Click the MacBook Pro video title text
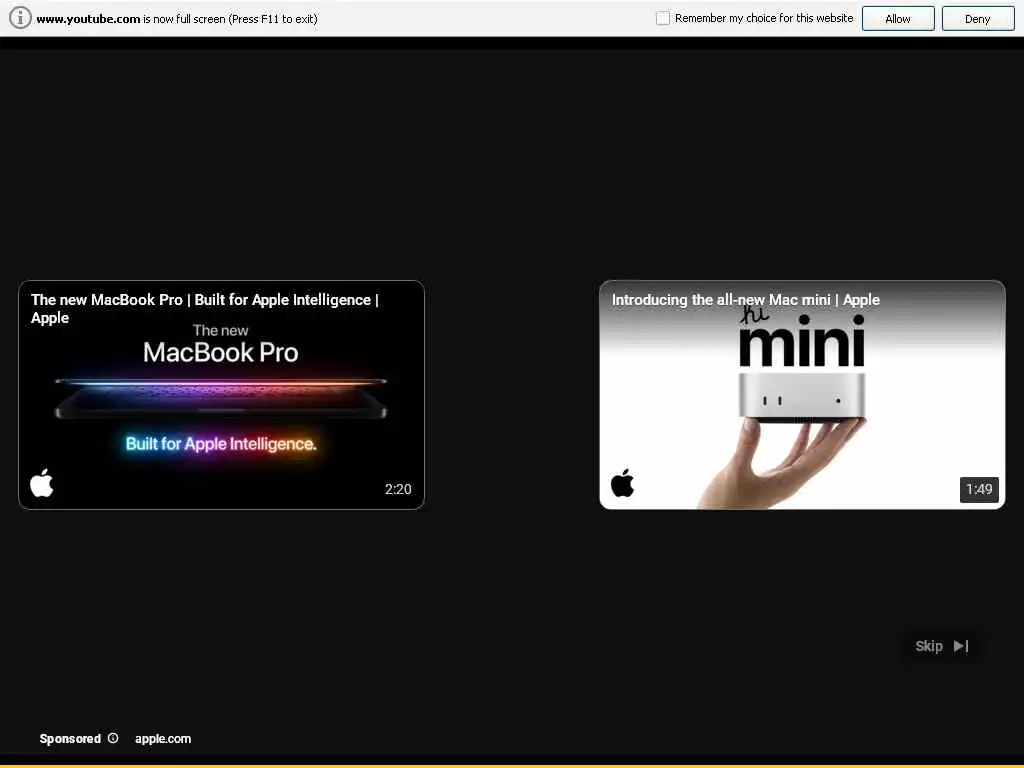Viewport: 1024px width, 768px height. [205, 308]
